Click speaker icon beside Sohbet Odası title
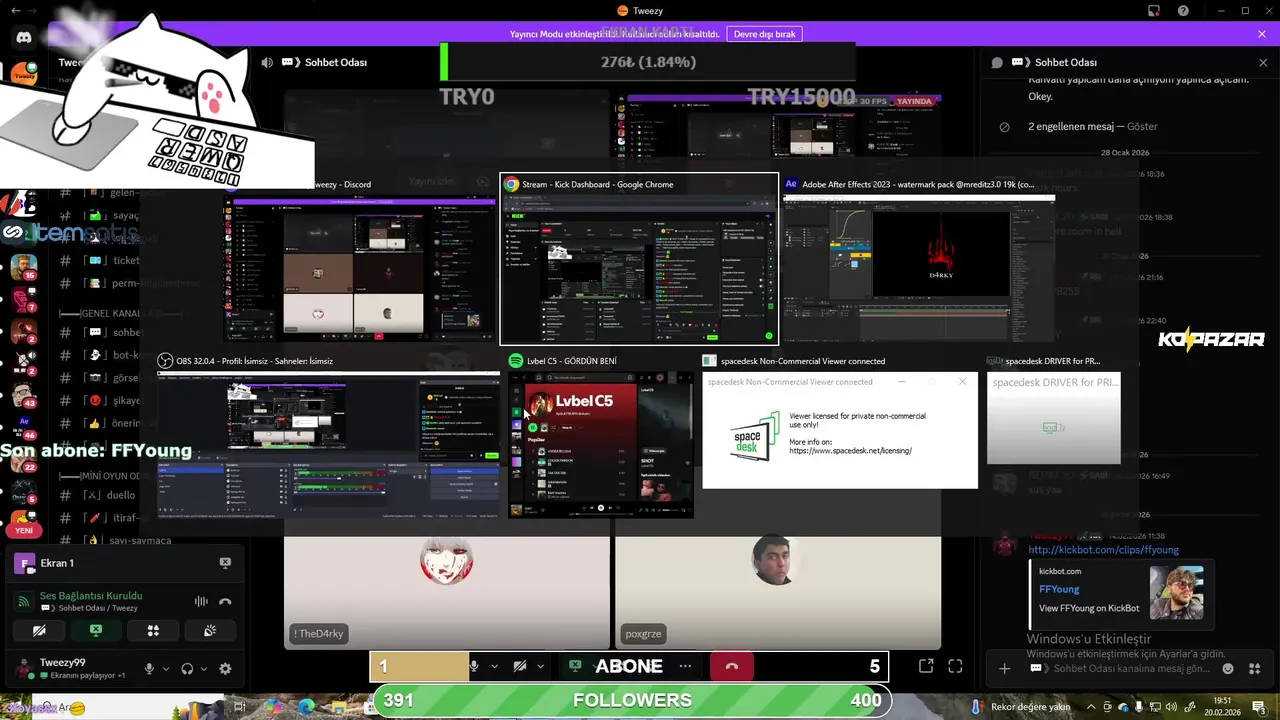1280x720 pixels. pyautogui.click(x=267, y=62)
